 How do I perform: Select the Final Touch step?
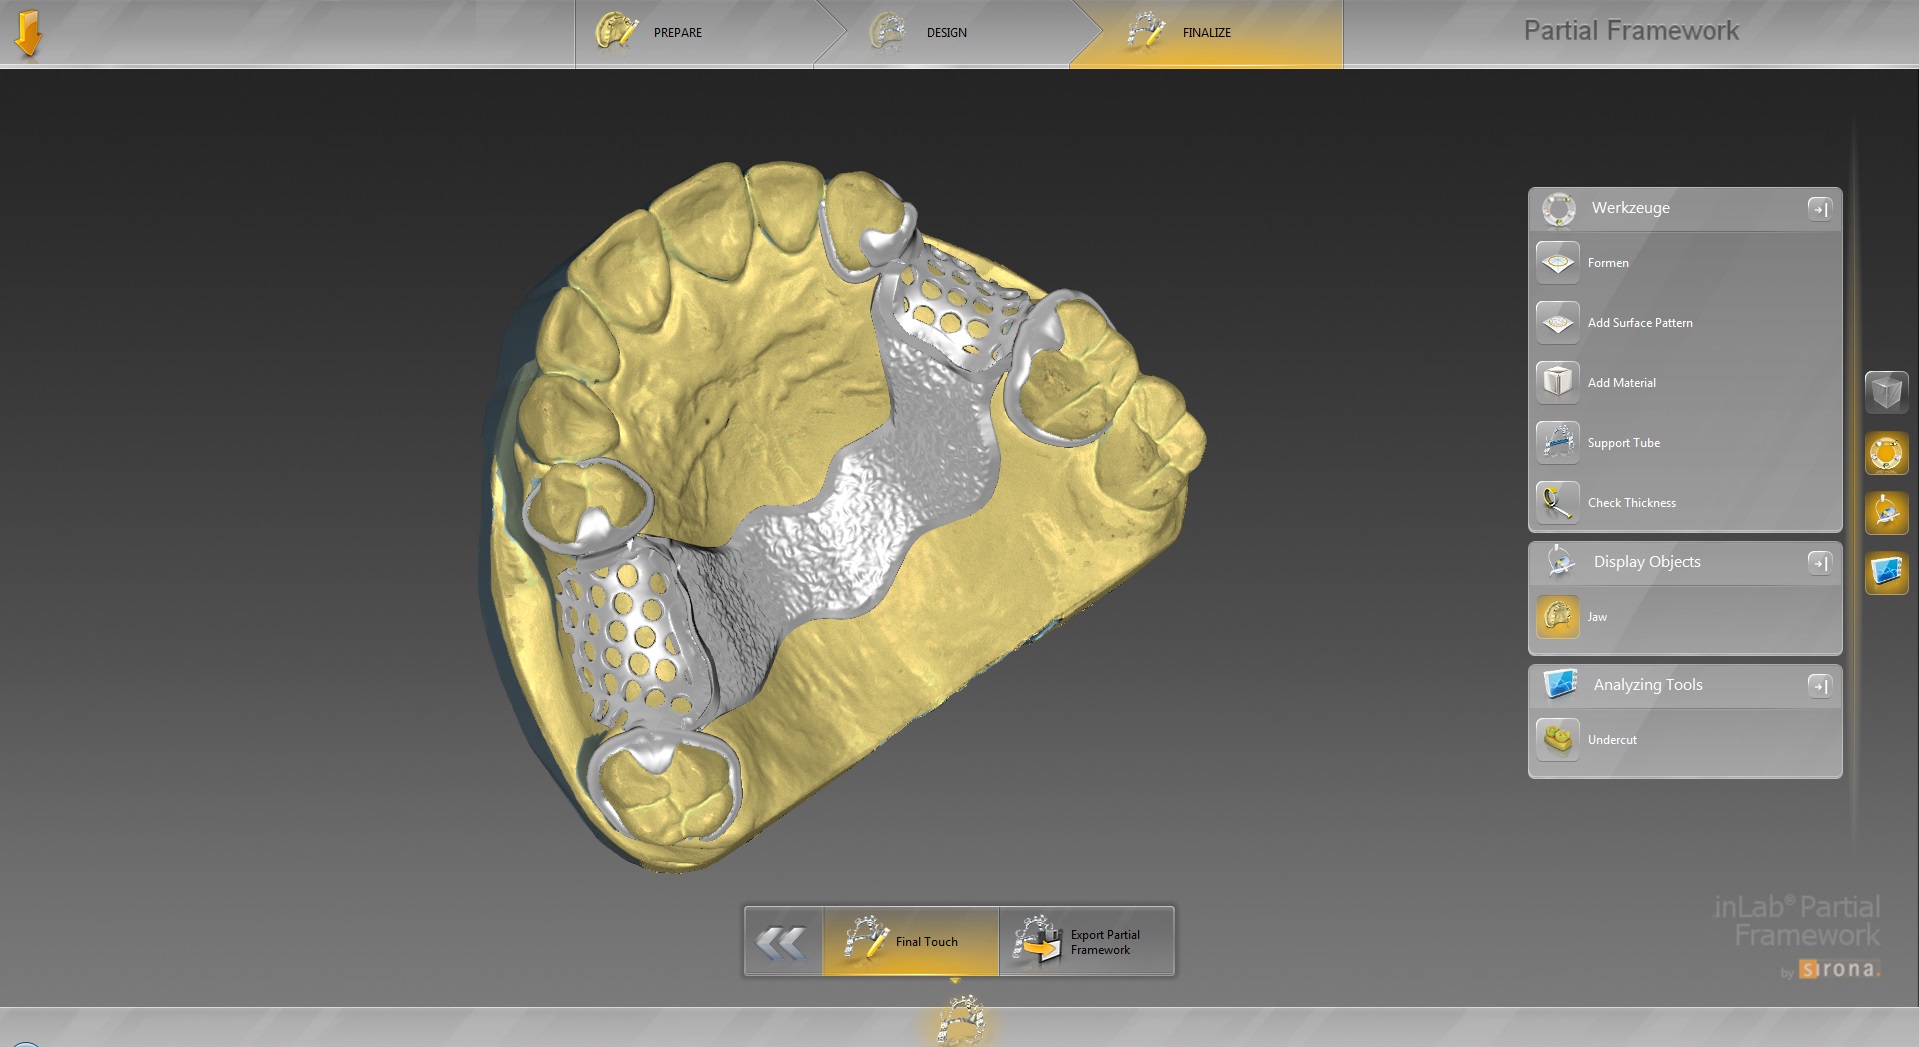coord(910,941)
